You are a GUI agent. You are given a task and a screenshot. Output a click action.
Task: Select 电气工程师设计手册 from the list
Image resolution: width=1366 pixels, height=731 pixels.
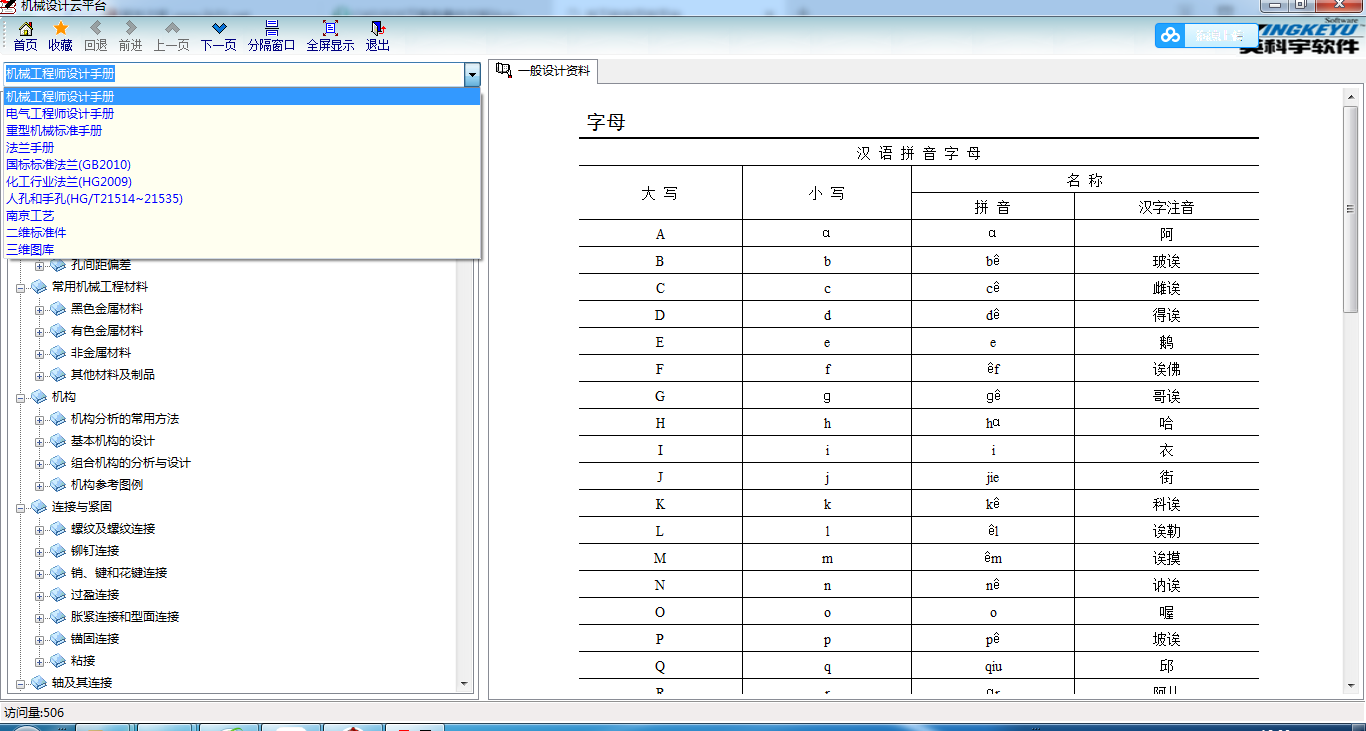[60, 113]
